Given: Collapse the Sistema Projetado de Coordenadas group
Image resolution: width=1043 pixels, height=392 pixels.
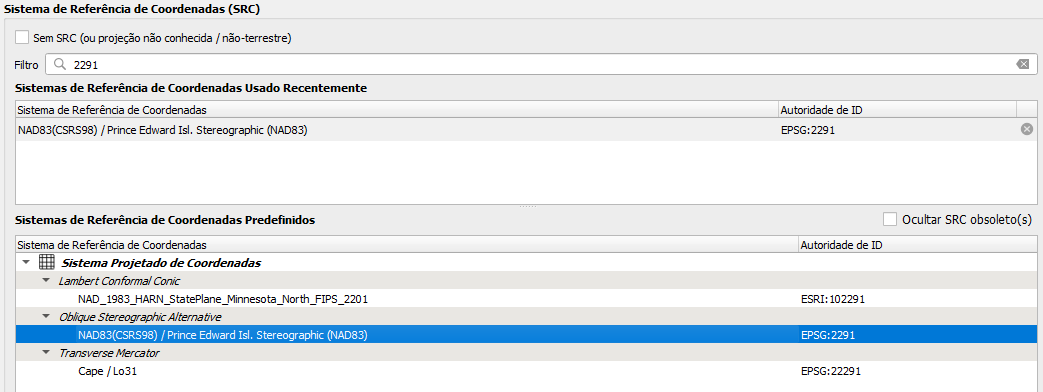Looking at the screenshot, I should (x=26, y=262).
